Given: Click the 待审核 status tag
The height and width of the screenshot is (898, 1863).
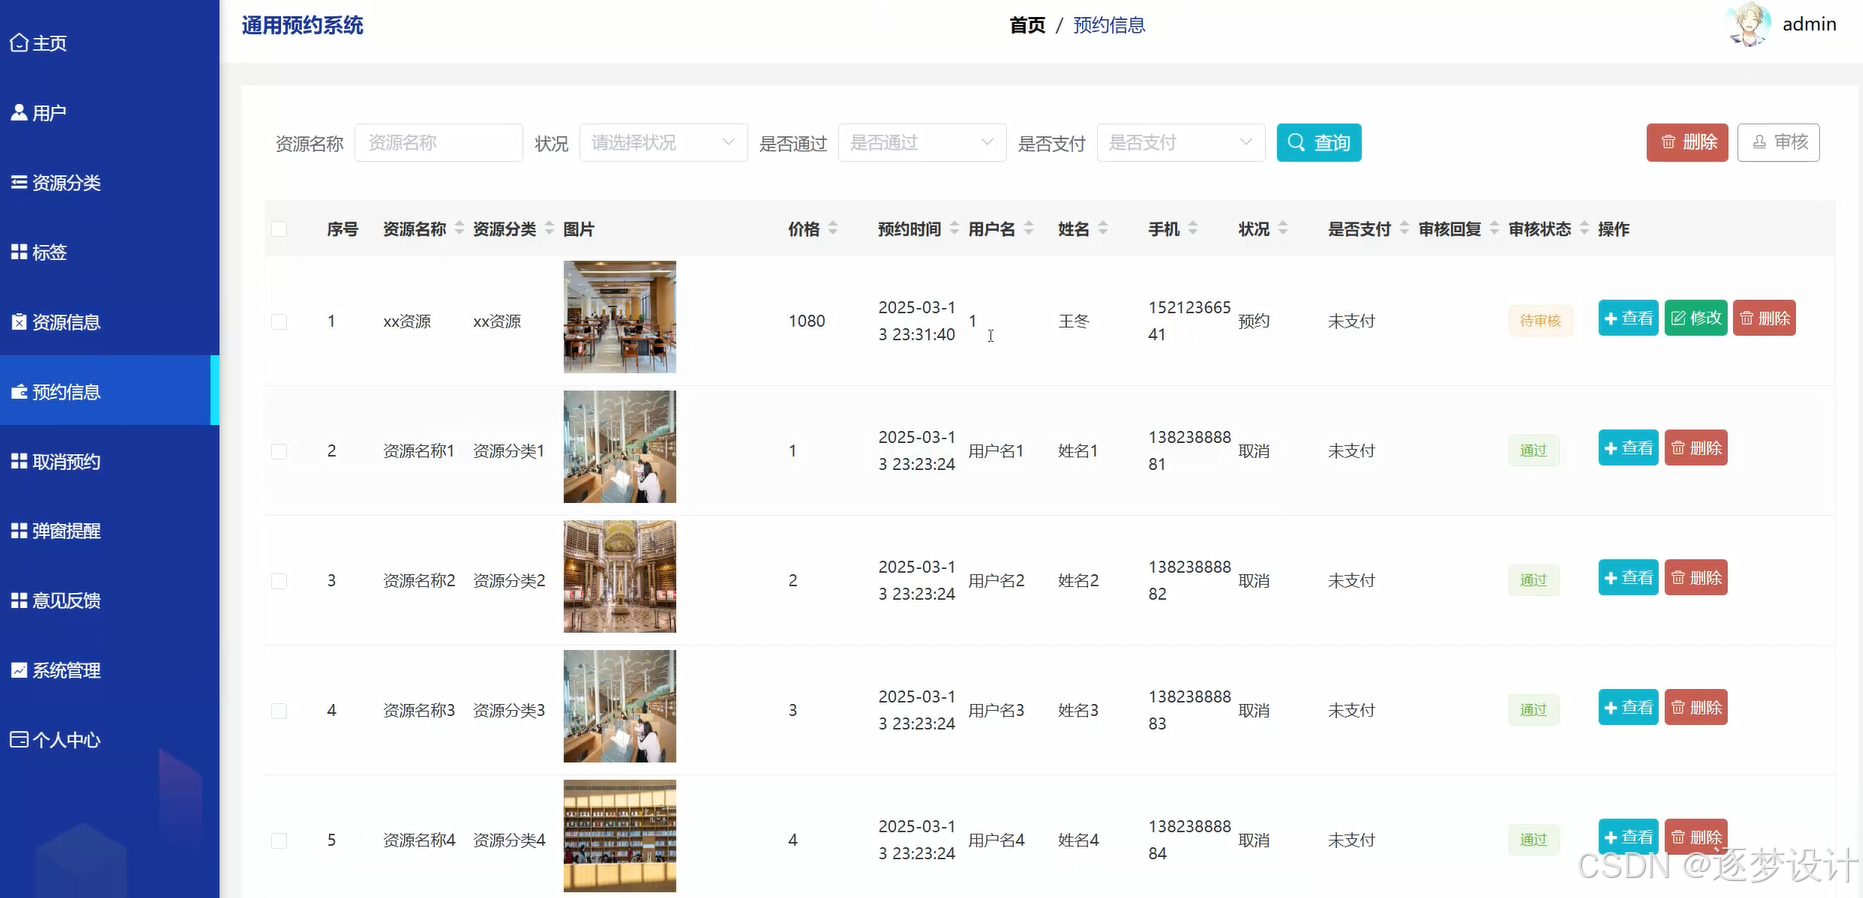Looking at the screenshot, I should tap(1540, 321).
